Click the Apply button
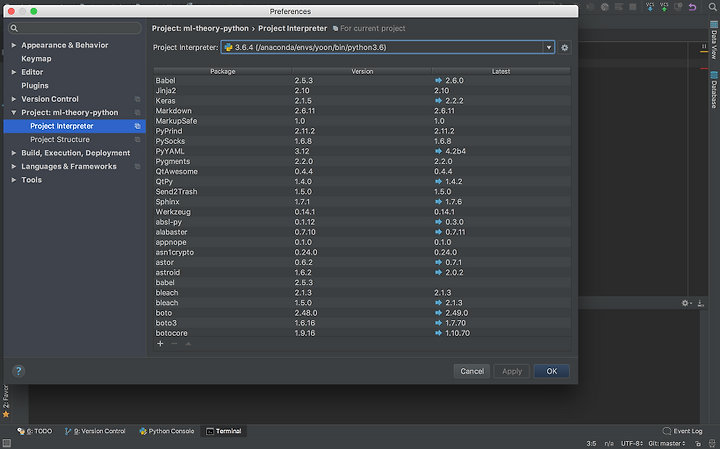 tap(512, 371)
